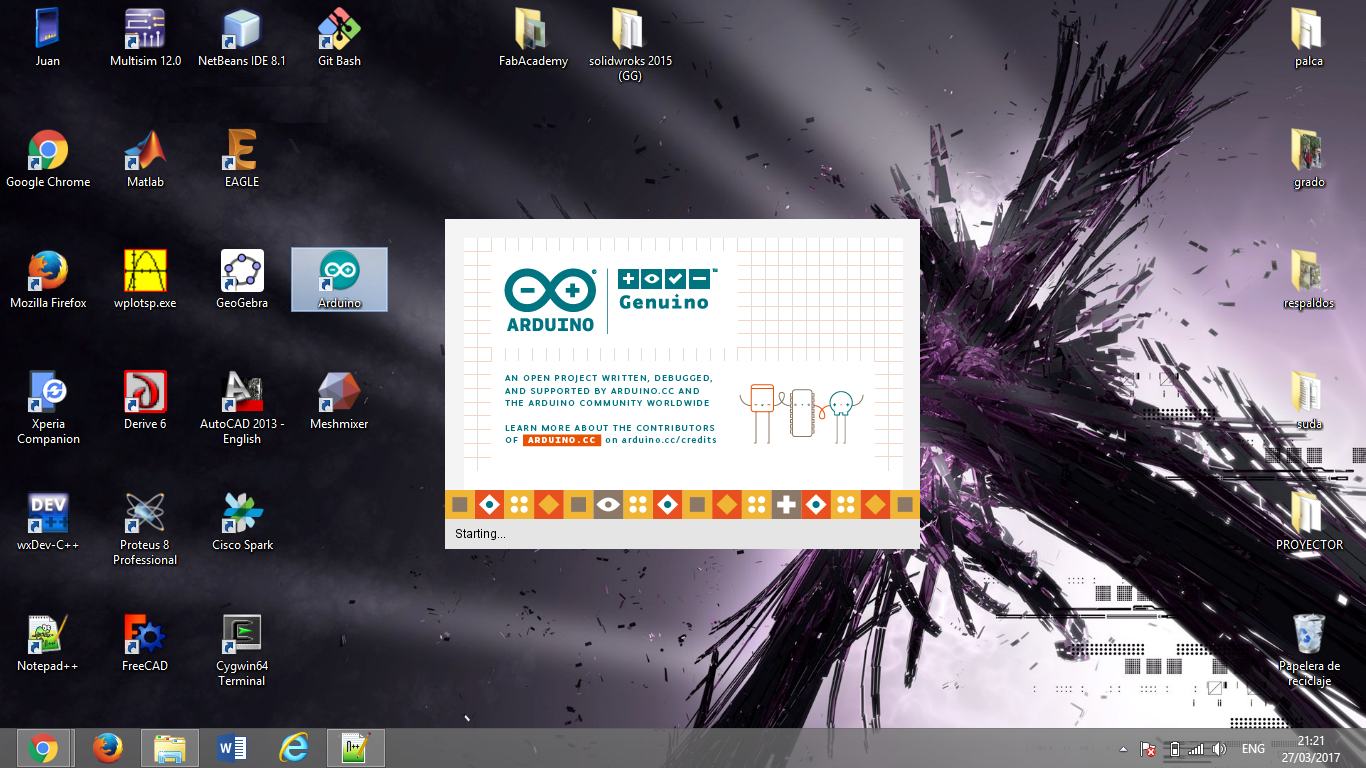Select the Arduino desktop shortcut
The image size is (1366, 768).
[x=339, y=279]
